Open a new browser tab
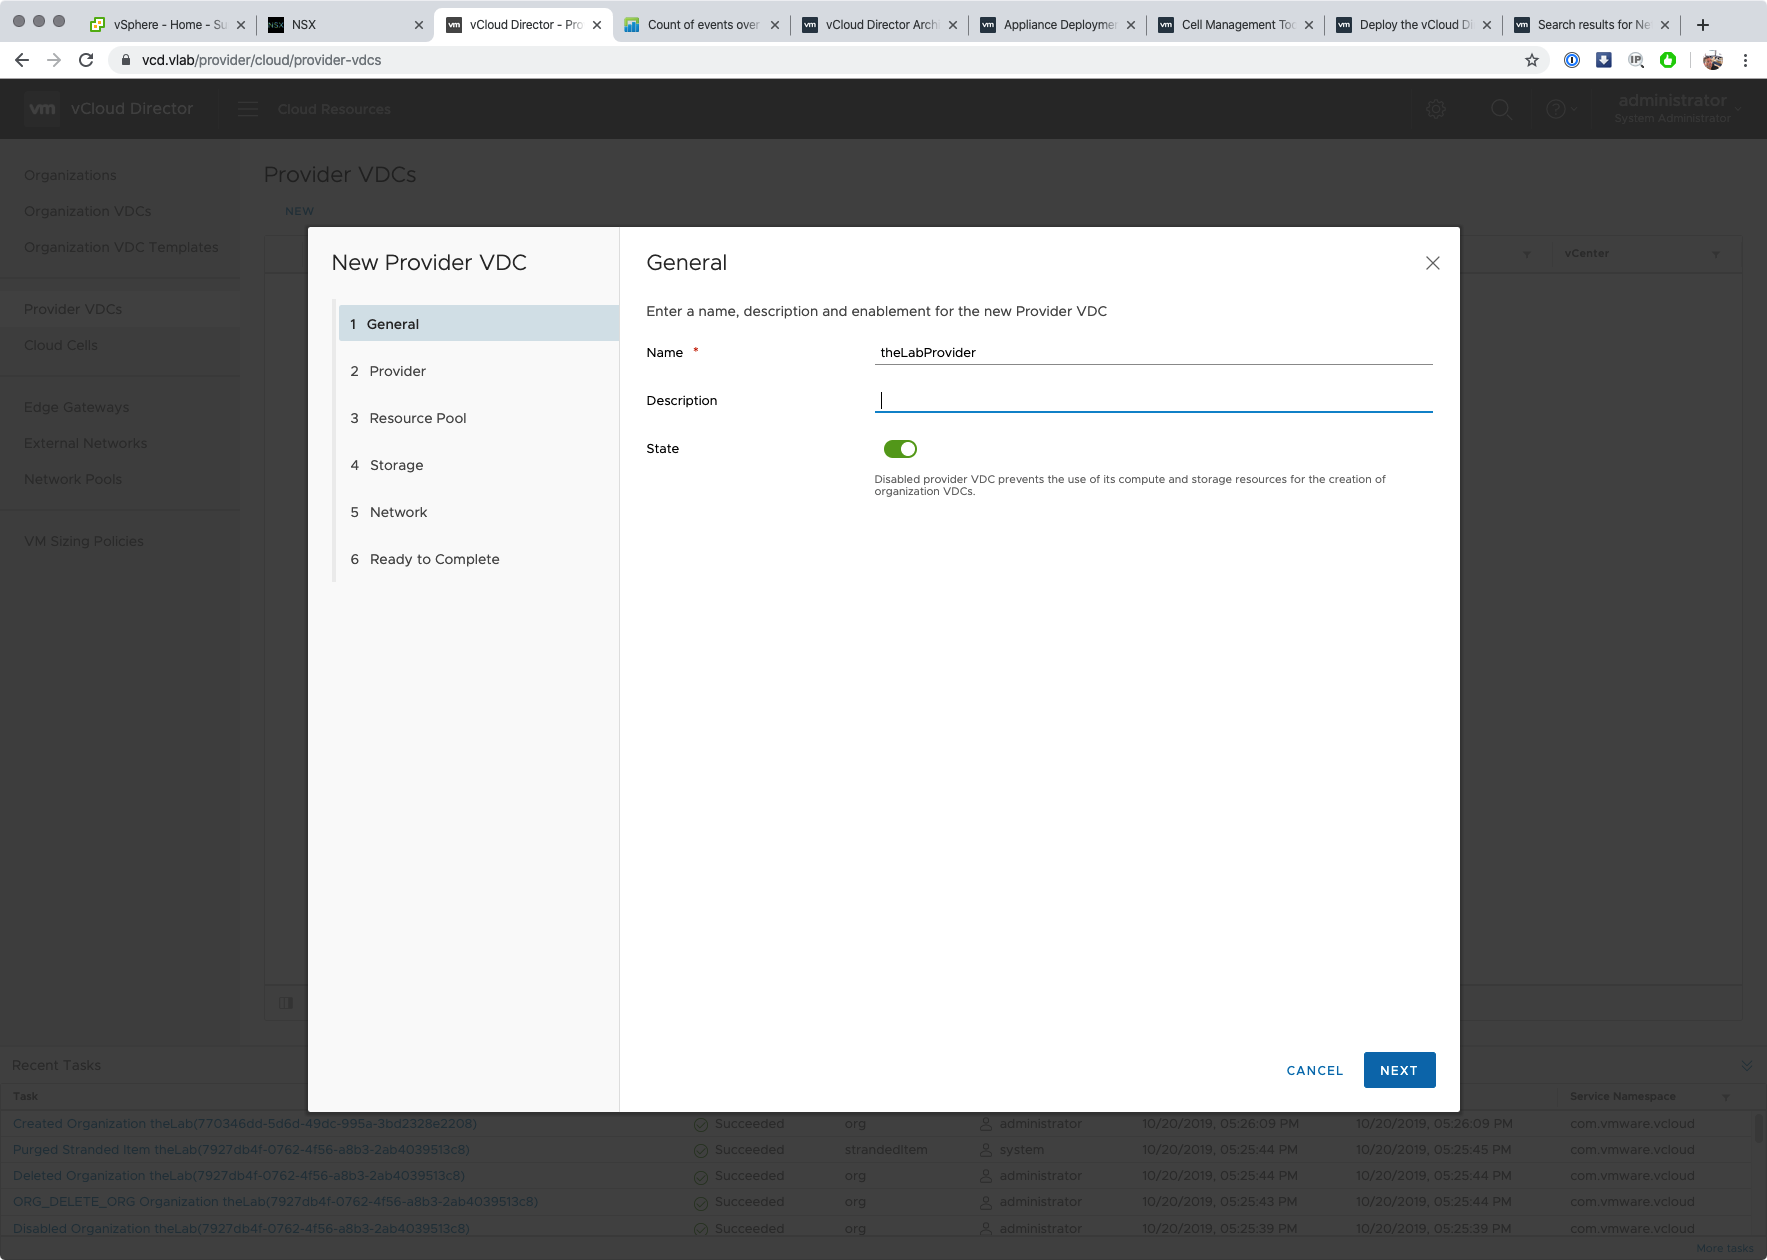The width and height of the screenshot is (1767, 1260). pos(1702,25)
